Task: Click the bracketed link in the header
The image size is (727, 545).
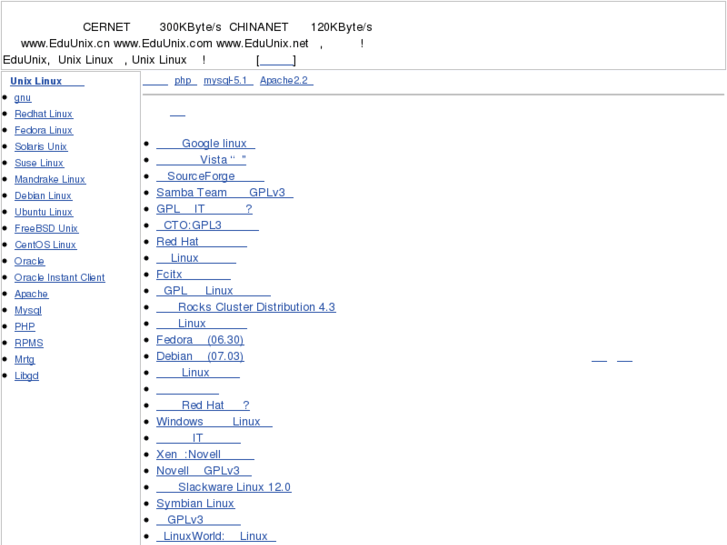Action: [276, 60]
